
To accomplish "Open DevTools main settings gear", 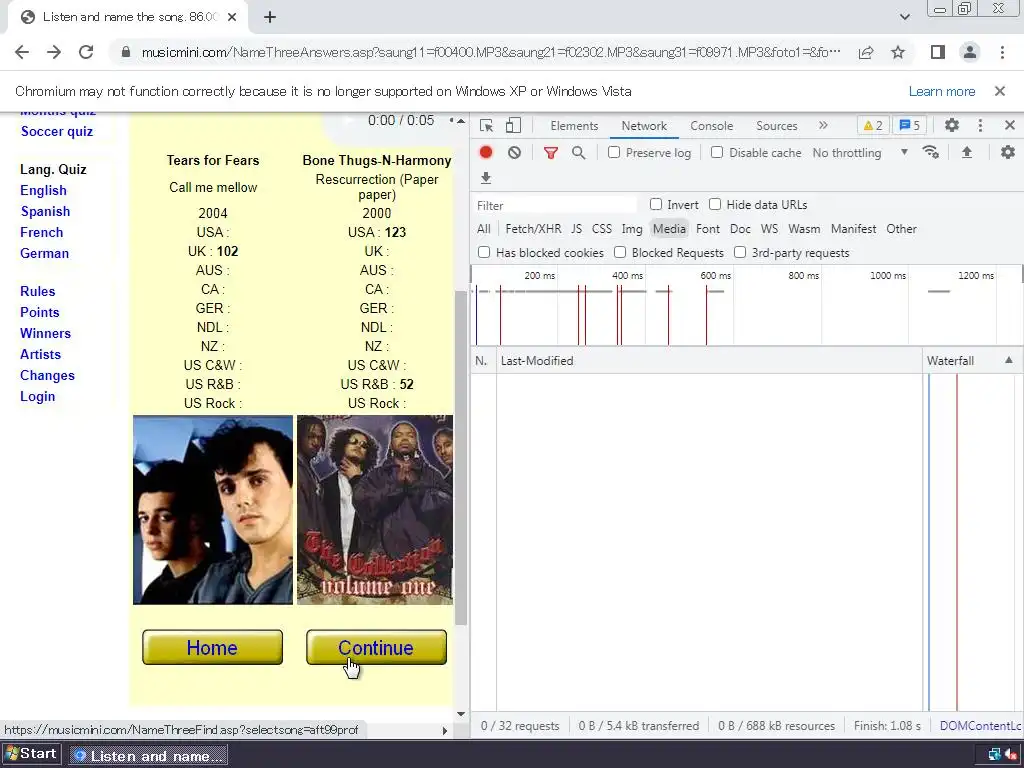I will [x=952, y=125].
